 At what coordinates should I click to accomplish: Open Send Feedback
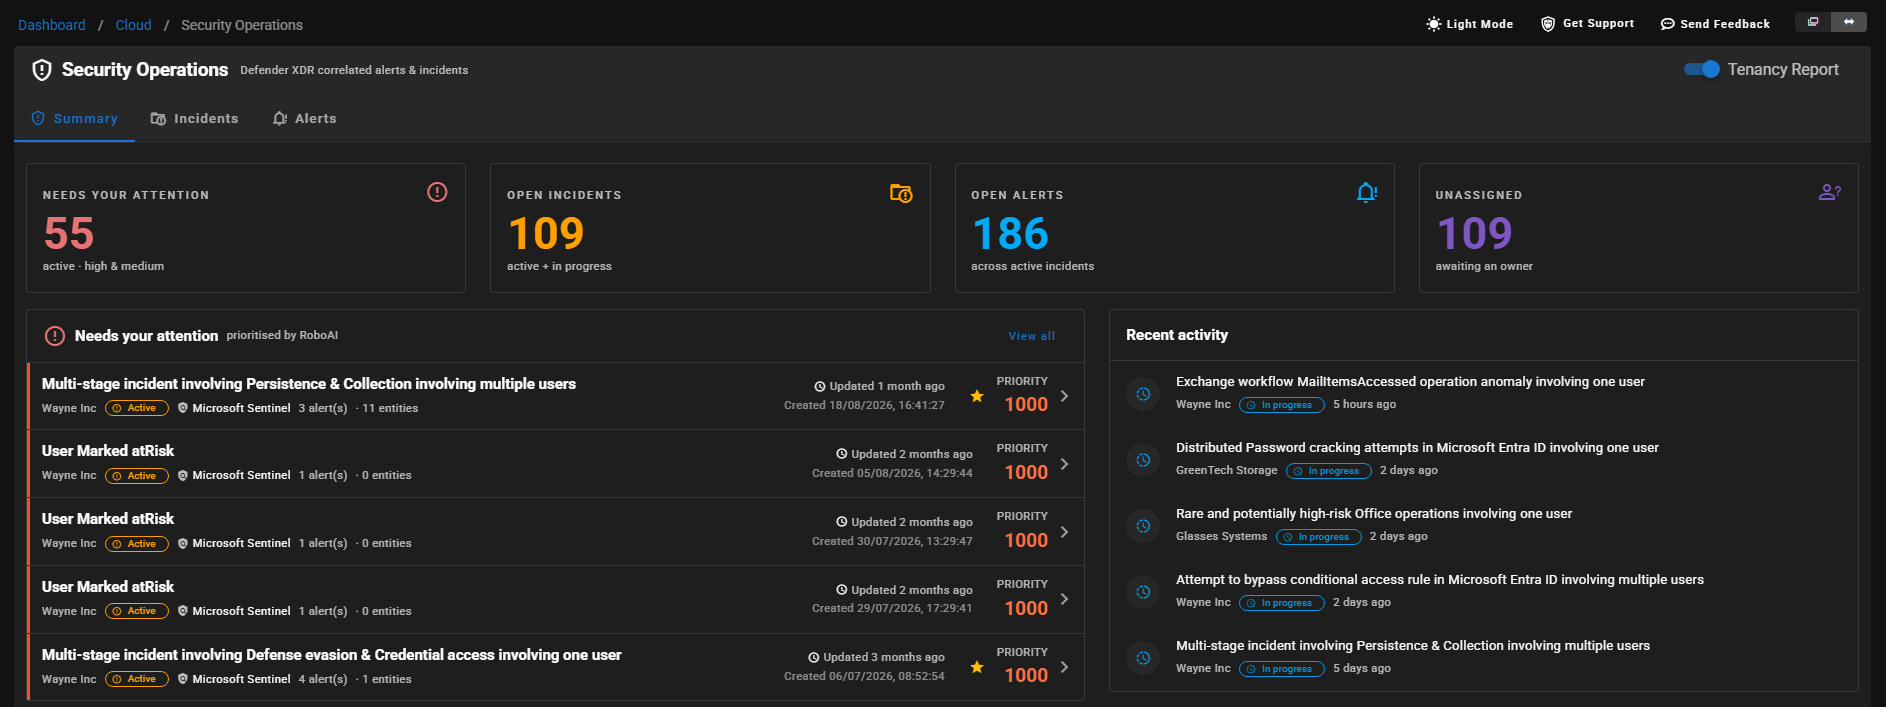point(1715,24)
